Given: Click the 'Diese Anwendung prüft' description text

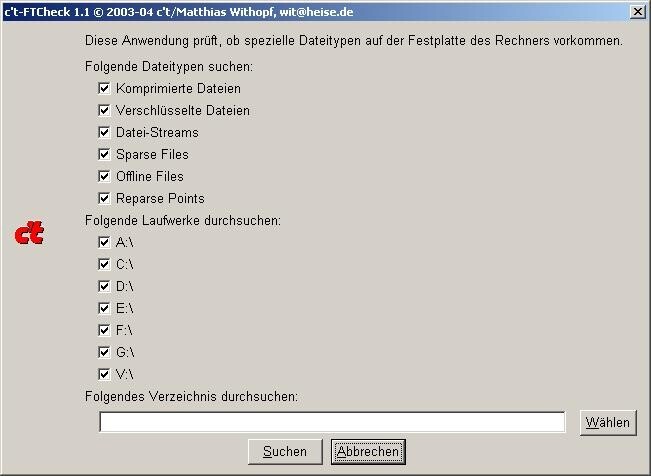Looking at the screenshot, I should click(x=354, y=41).
